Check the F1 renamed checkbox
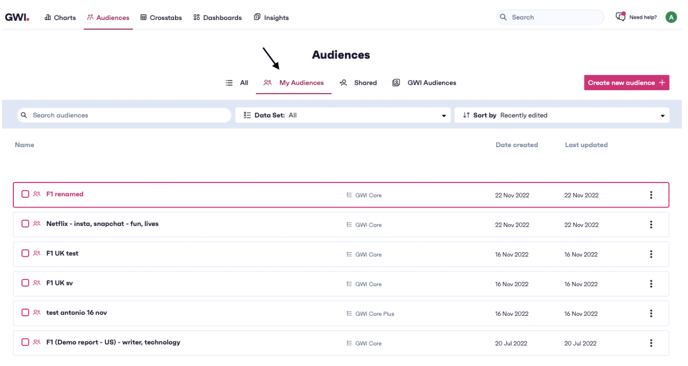 pos(25,194)
